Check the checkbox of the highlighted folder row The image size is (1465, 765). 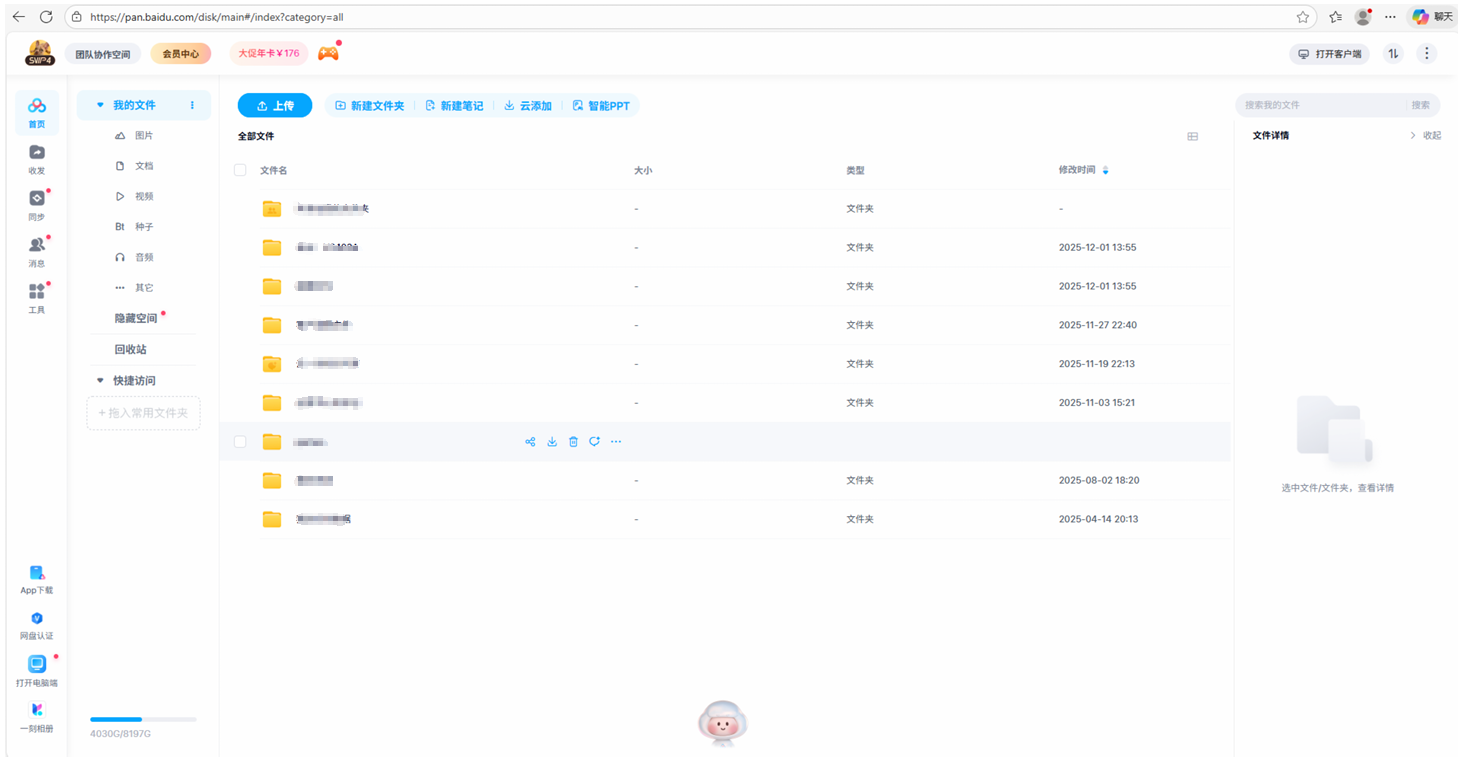[x=240, y=441]
